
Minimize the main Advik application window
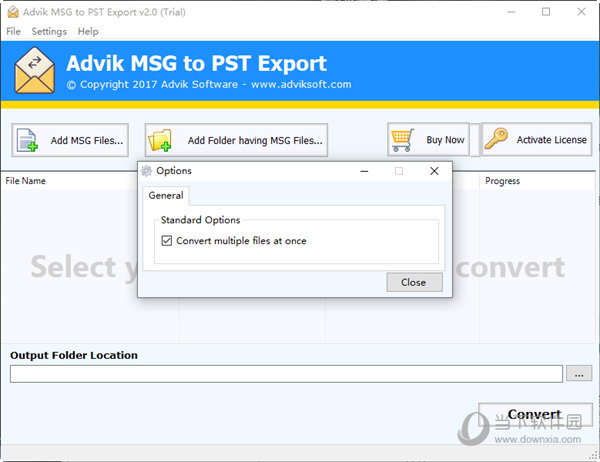click(x=511, y=12)
